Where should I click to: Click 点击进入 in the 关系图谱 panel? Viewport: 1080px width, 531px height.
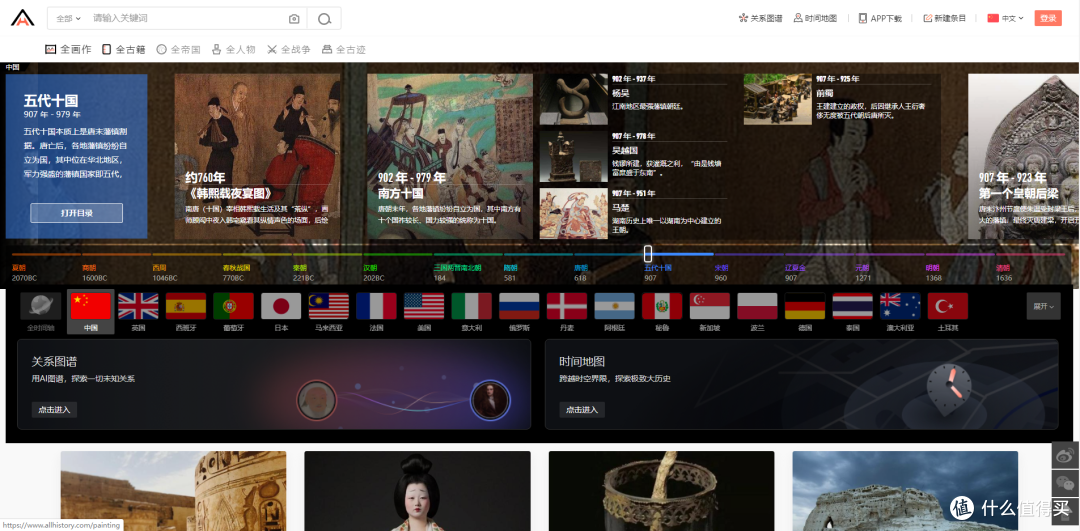point(54,409)
